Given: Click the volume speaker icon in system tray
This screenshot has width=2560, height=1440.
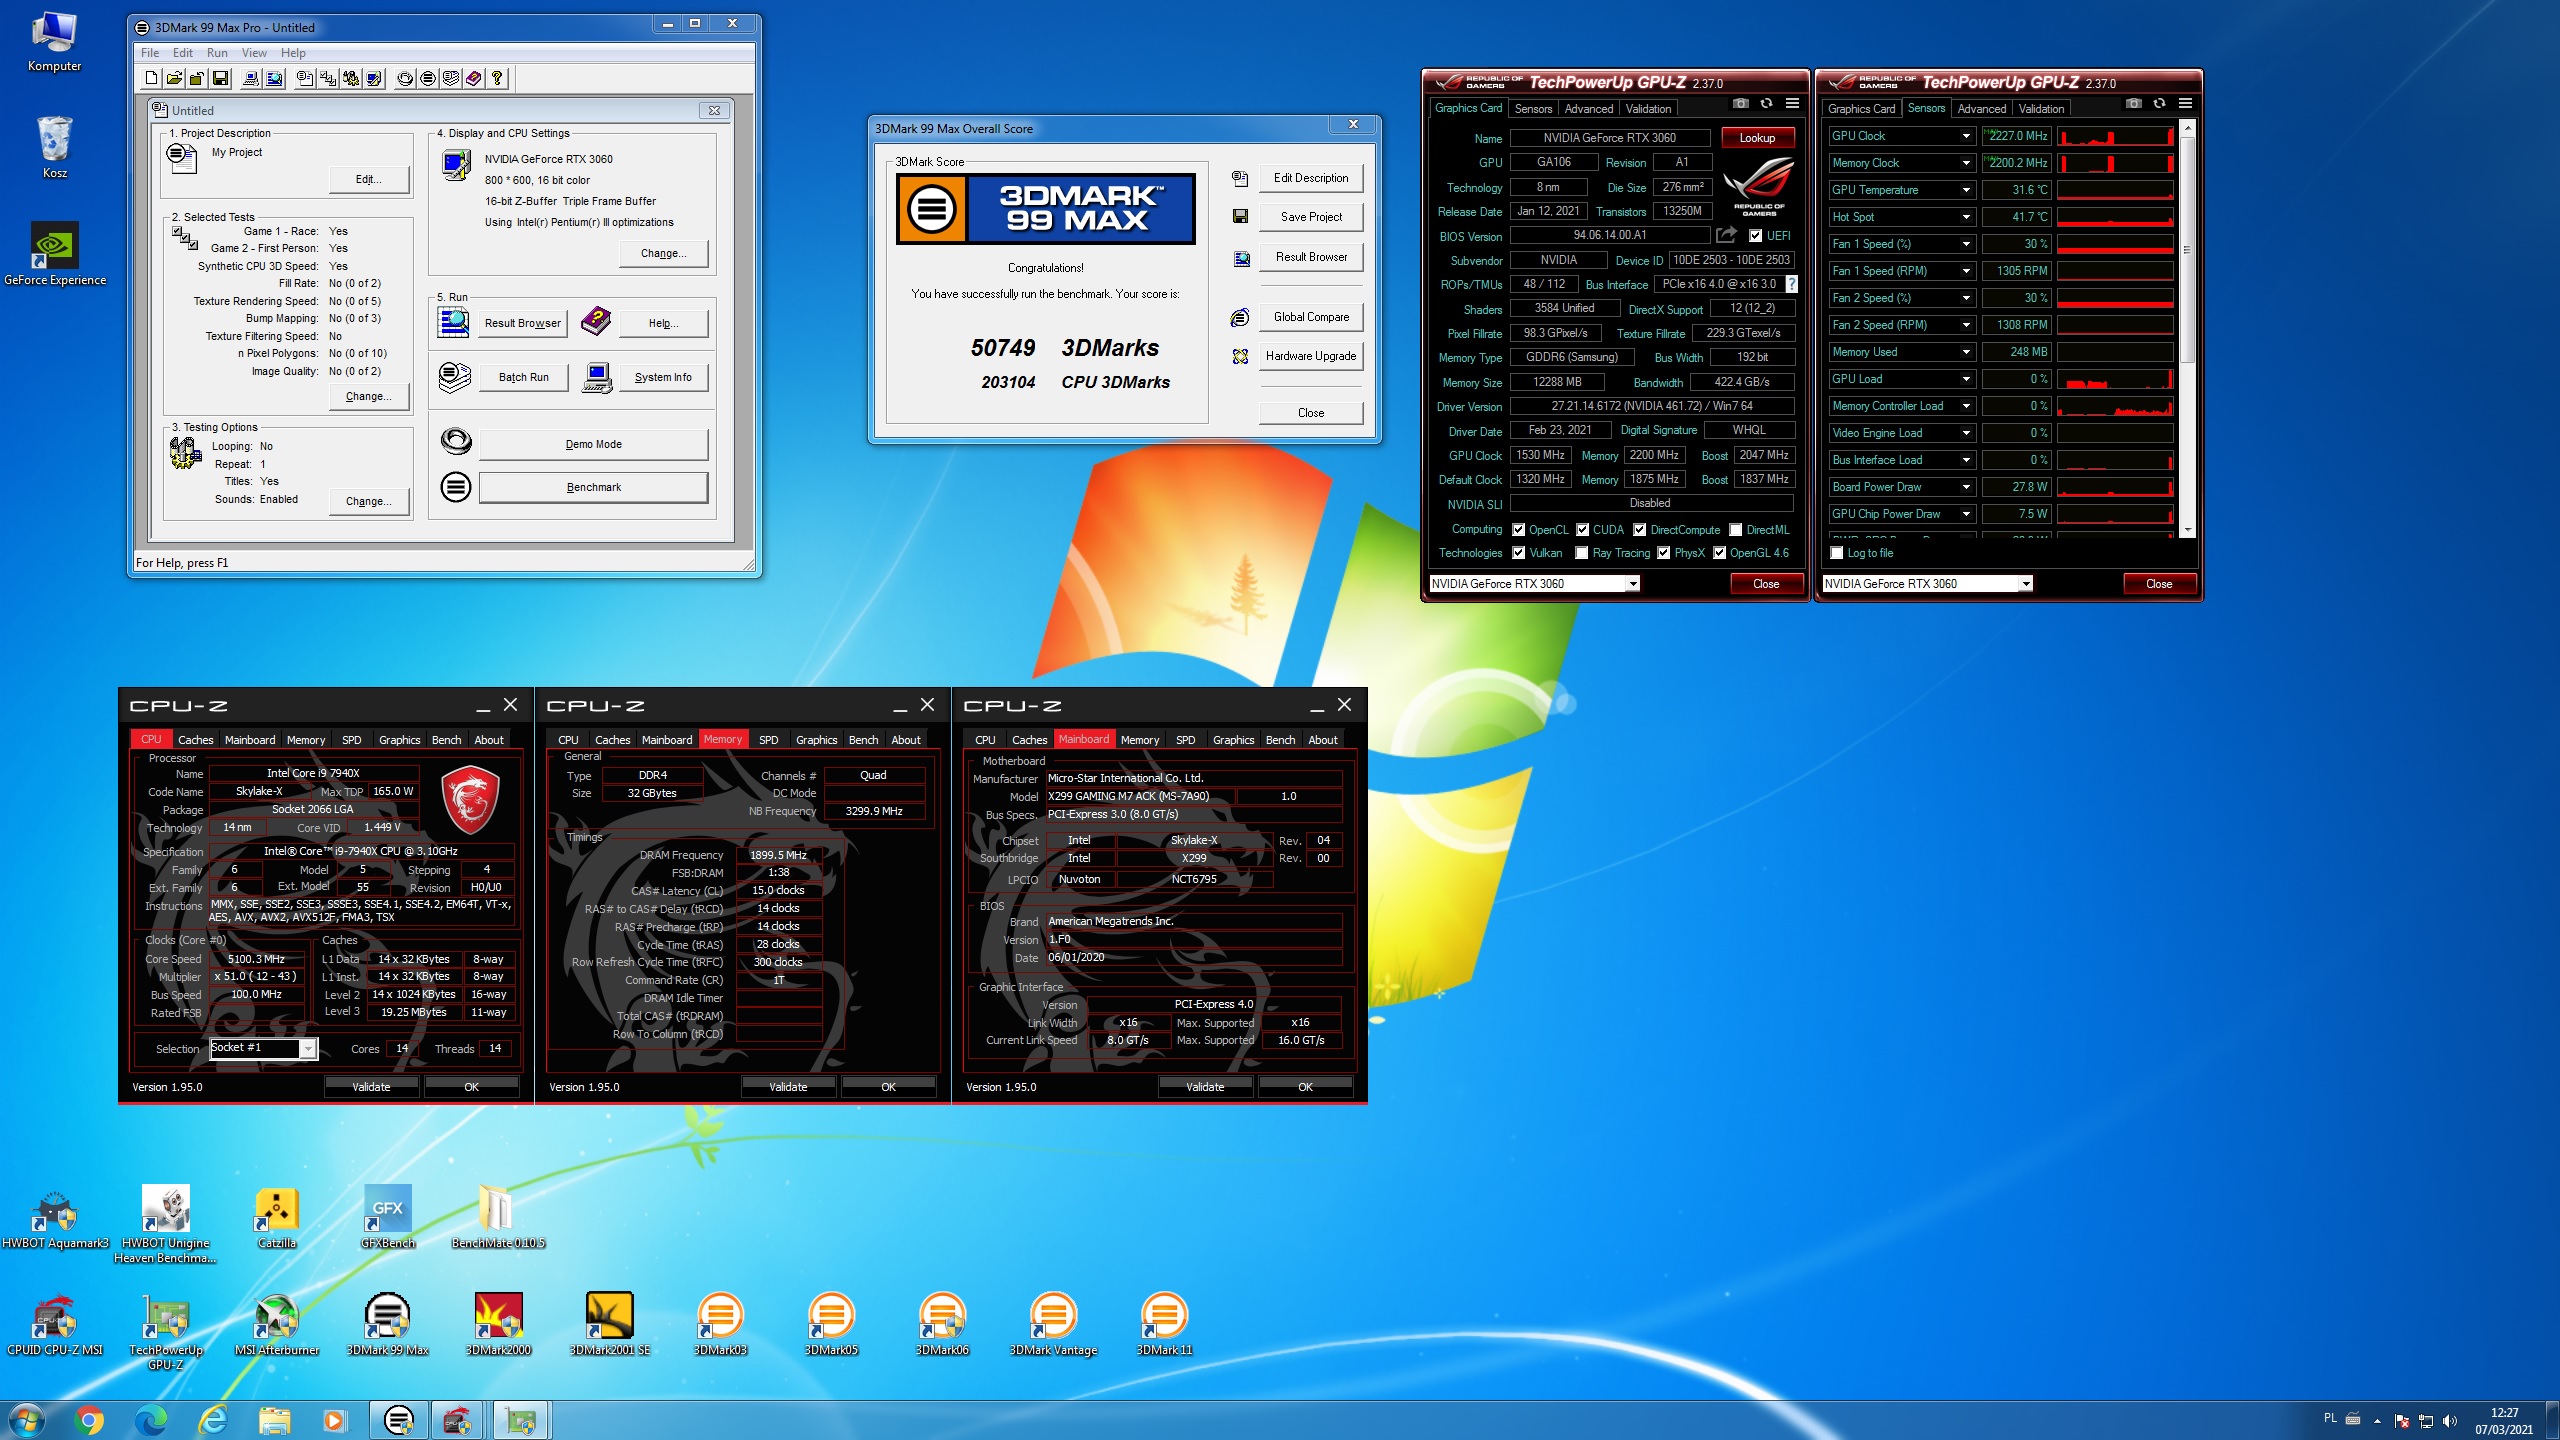Looking at the screenshot, I should 2450,1421.
